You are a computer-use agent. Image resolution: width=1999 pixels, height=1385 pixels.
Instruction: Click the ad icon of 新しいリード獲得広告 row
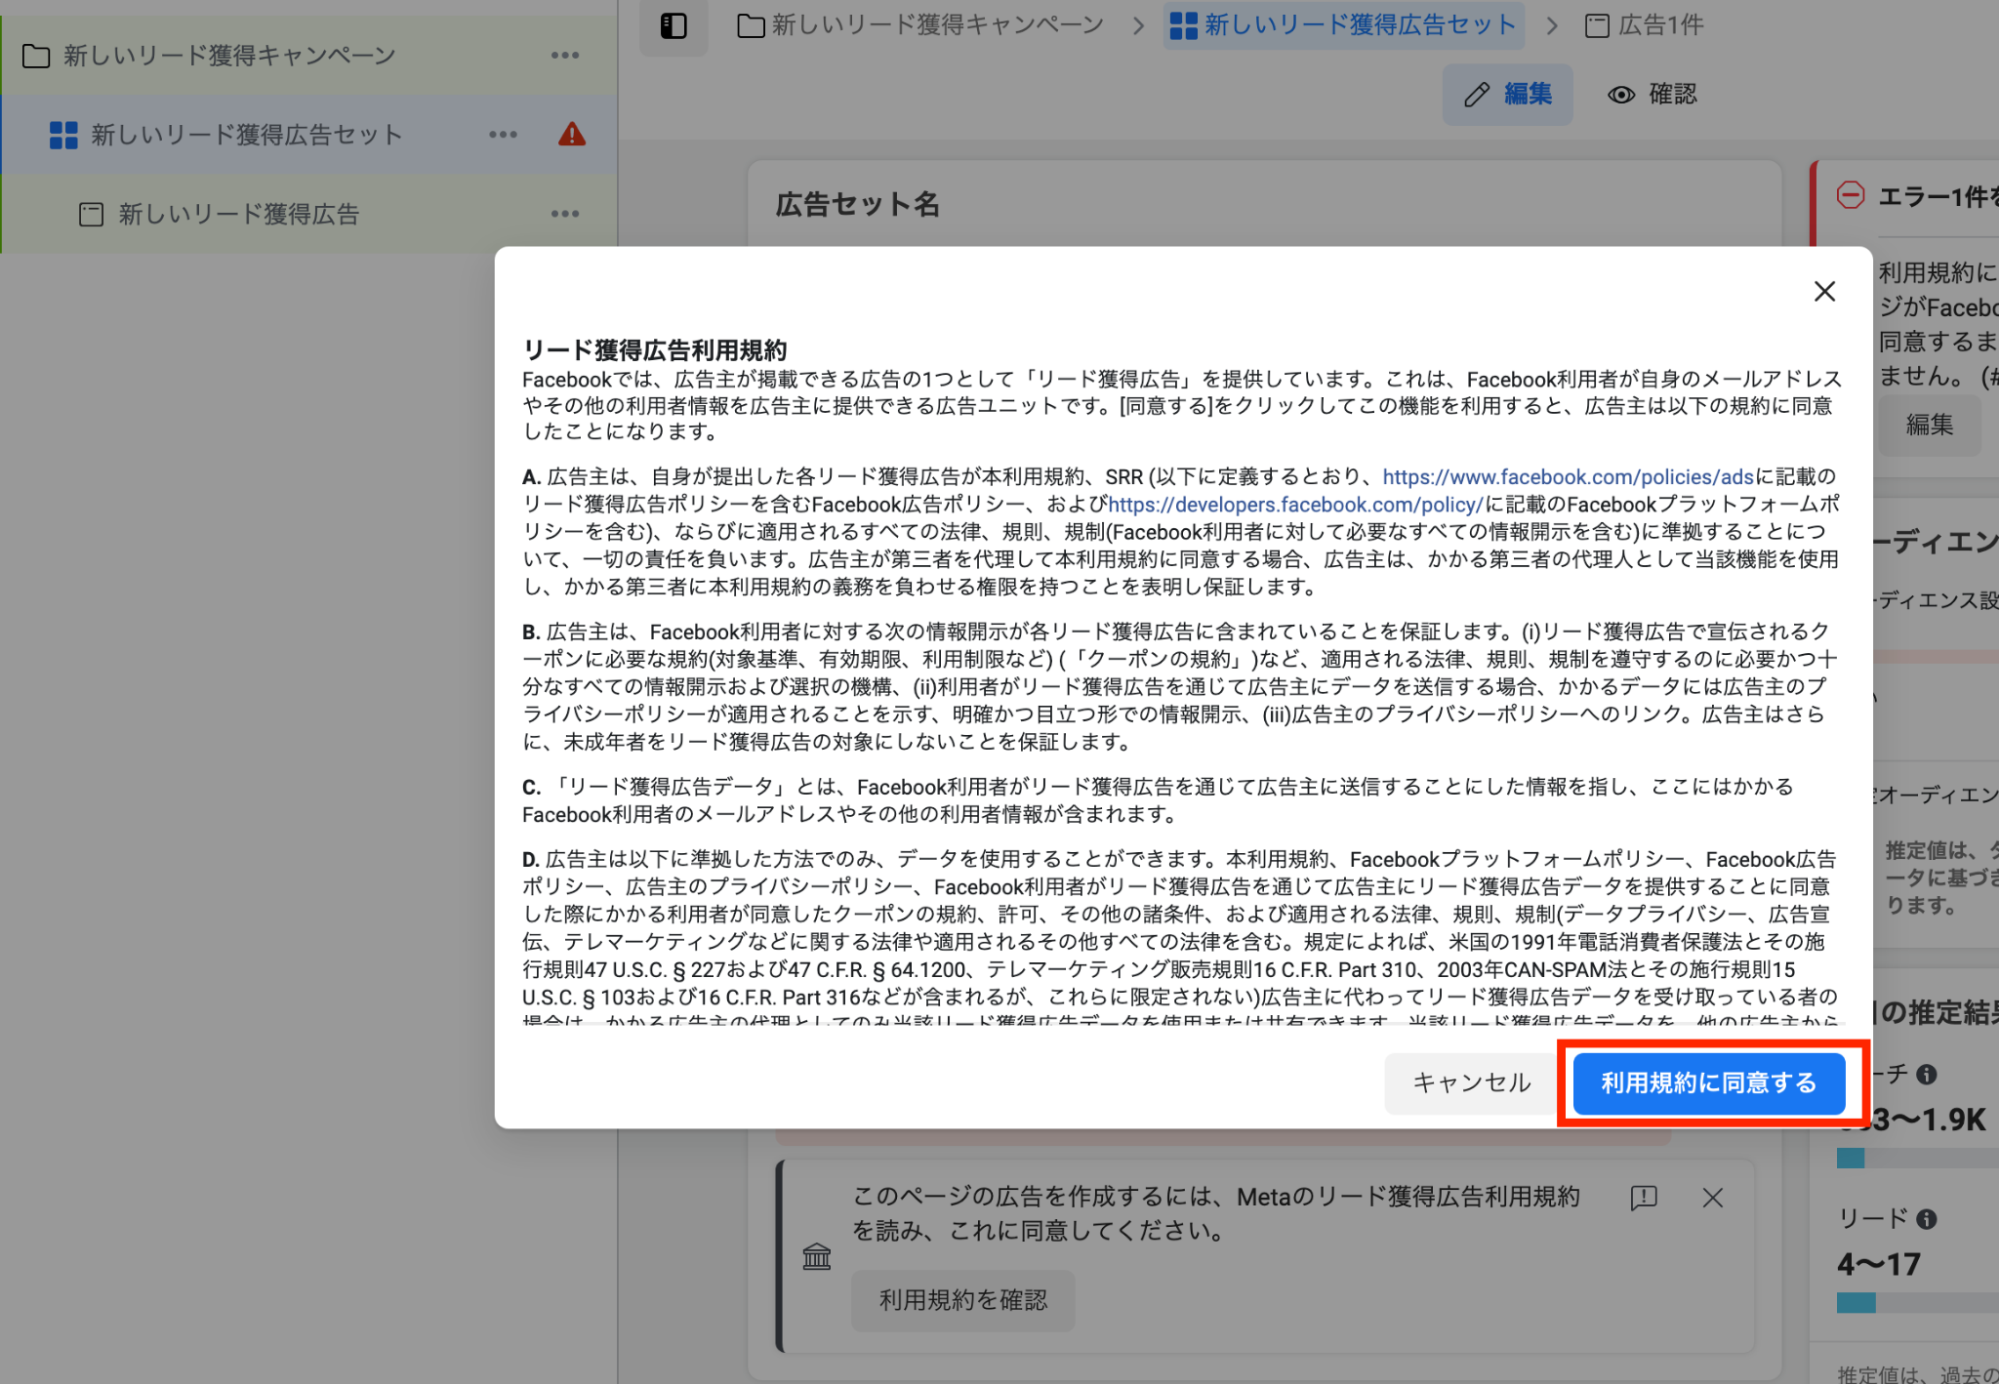point(91,214)
